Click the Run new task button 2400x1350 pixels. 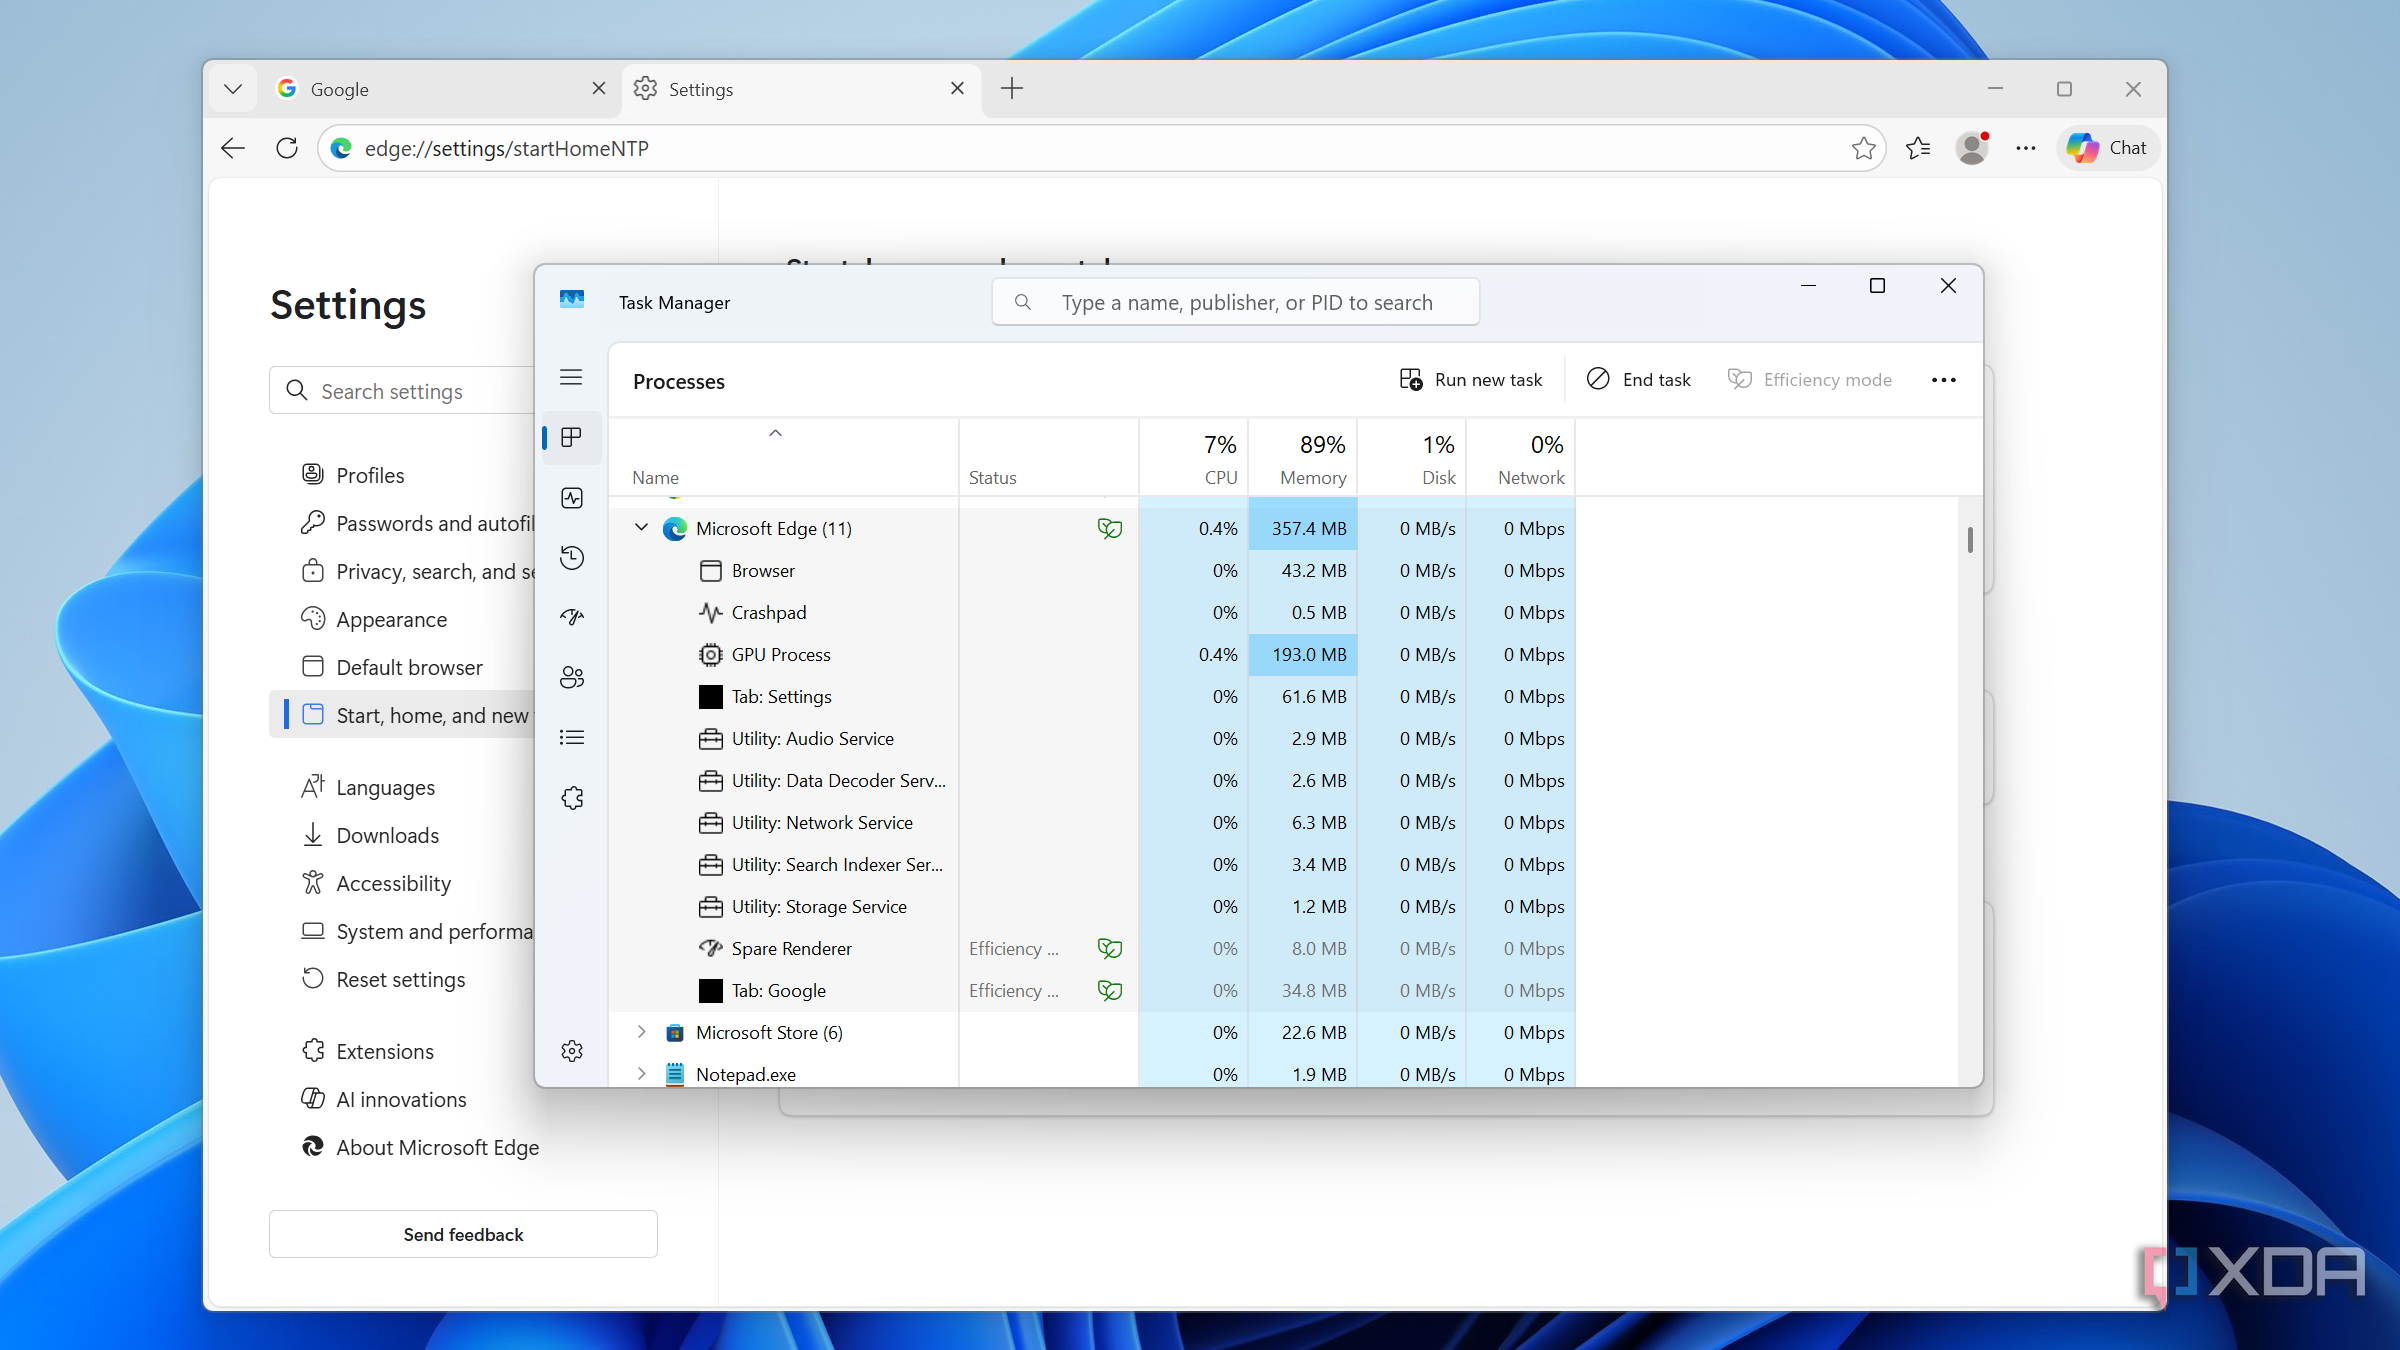(x=1470, y=380)
